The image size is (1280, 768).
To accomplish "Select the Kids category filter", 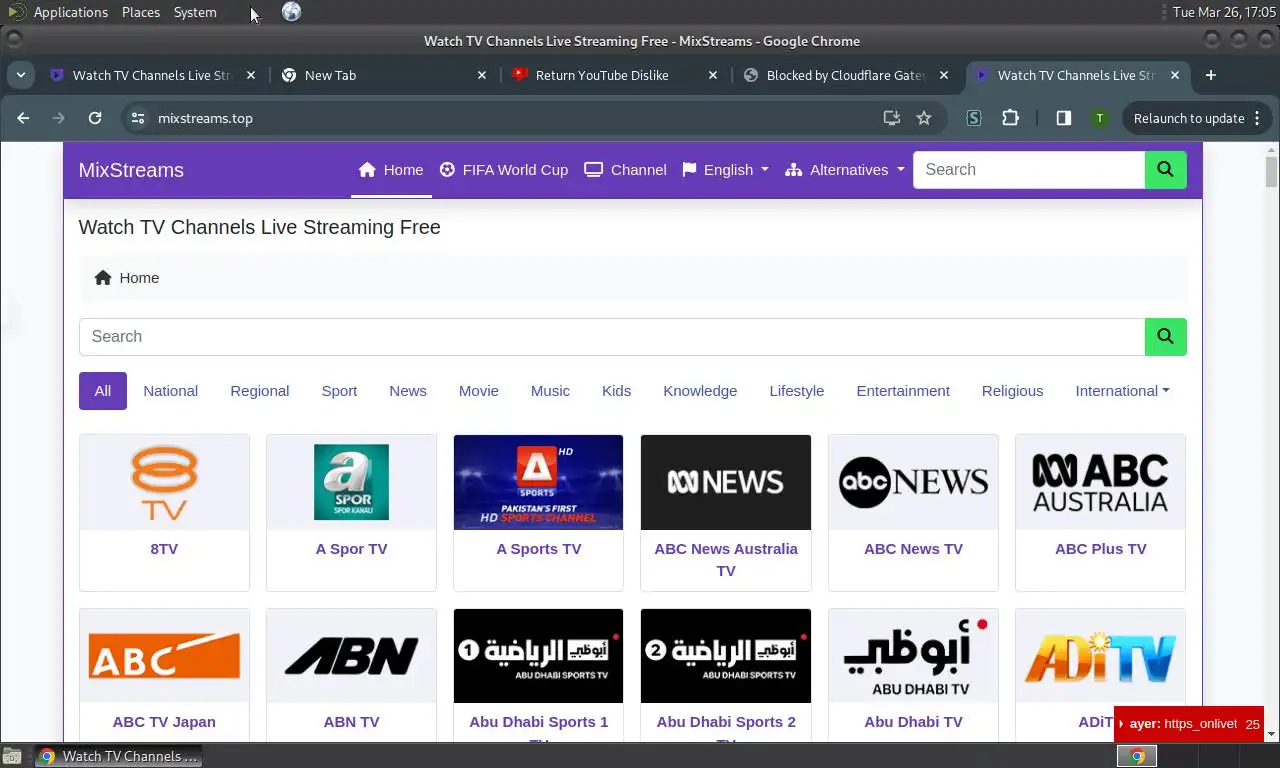I will [617, 391].
